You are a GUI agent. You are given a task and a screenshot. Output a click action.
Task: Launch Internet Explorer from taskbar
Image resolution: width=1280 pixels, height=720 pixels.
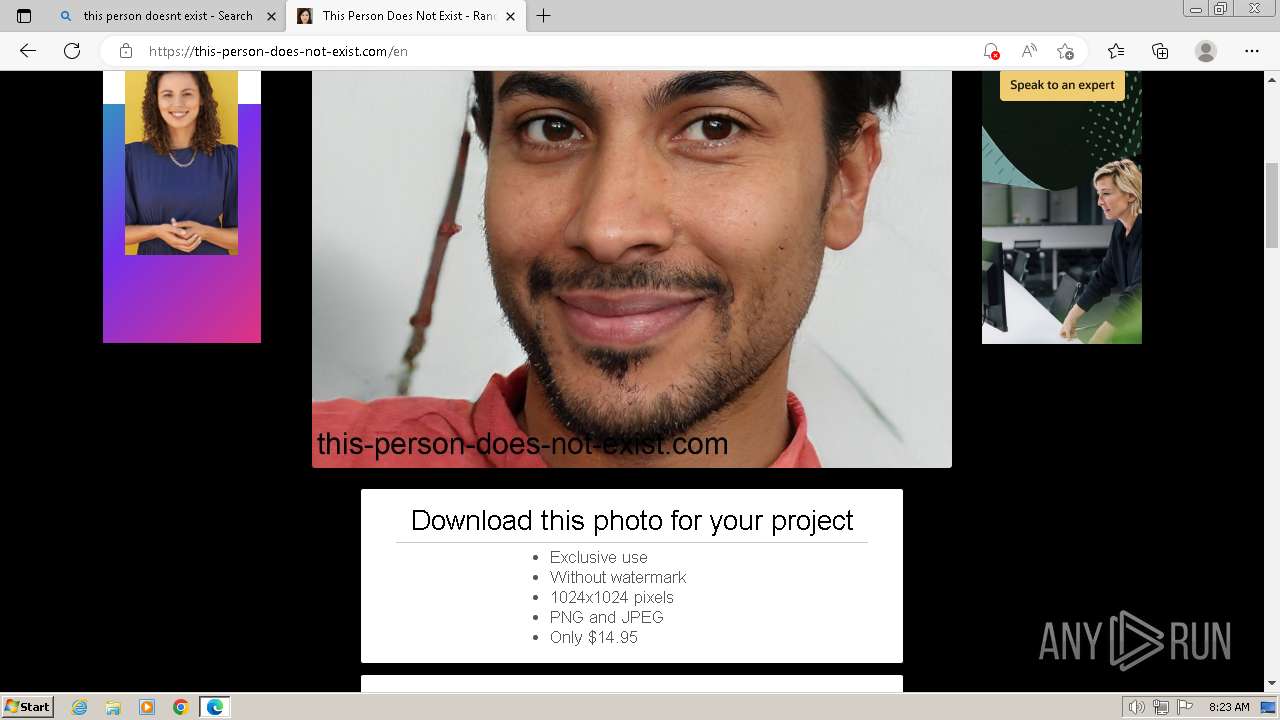coord(80,707)
